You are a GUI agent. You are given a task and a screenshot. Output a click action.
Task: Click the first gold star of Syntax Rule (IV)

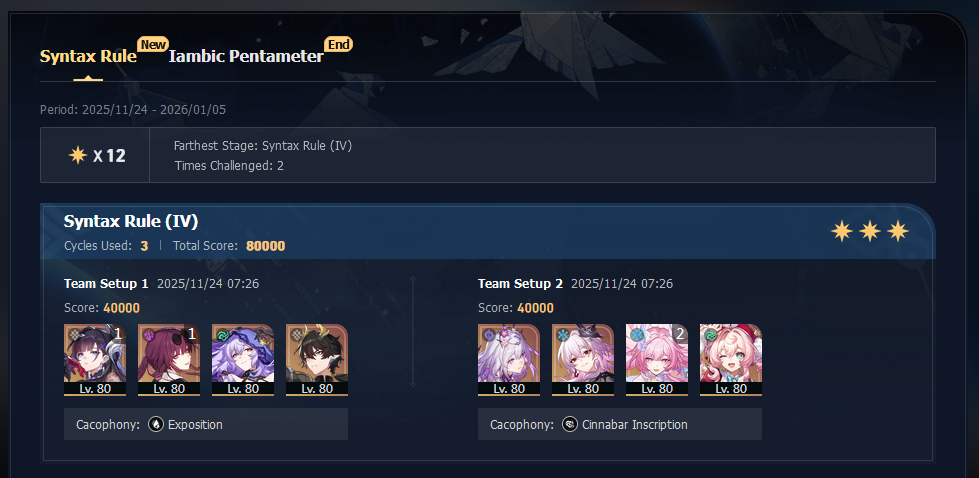point(842,232)
